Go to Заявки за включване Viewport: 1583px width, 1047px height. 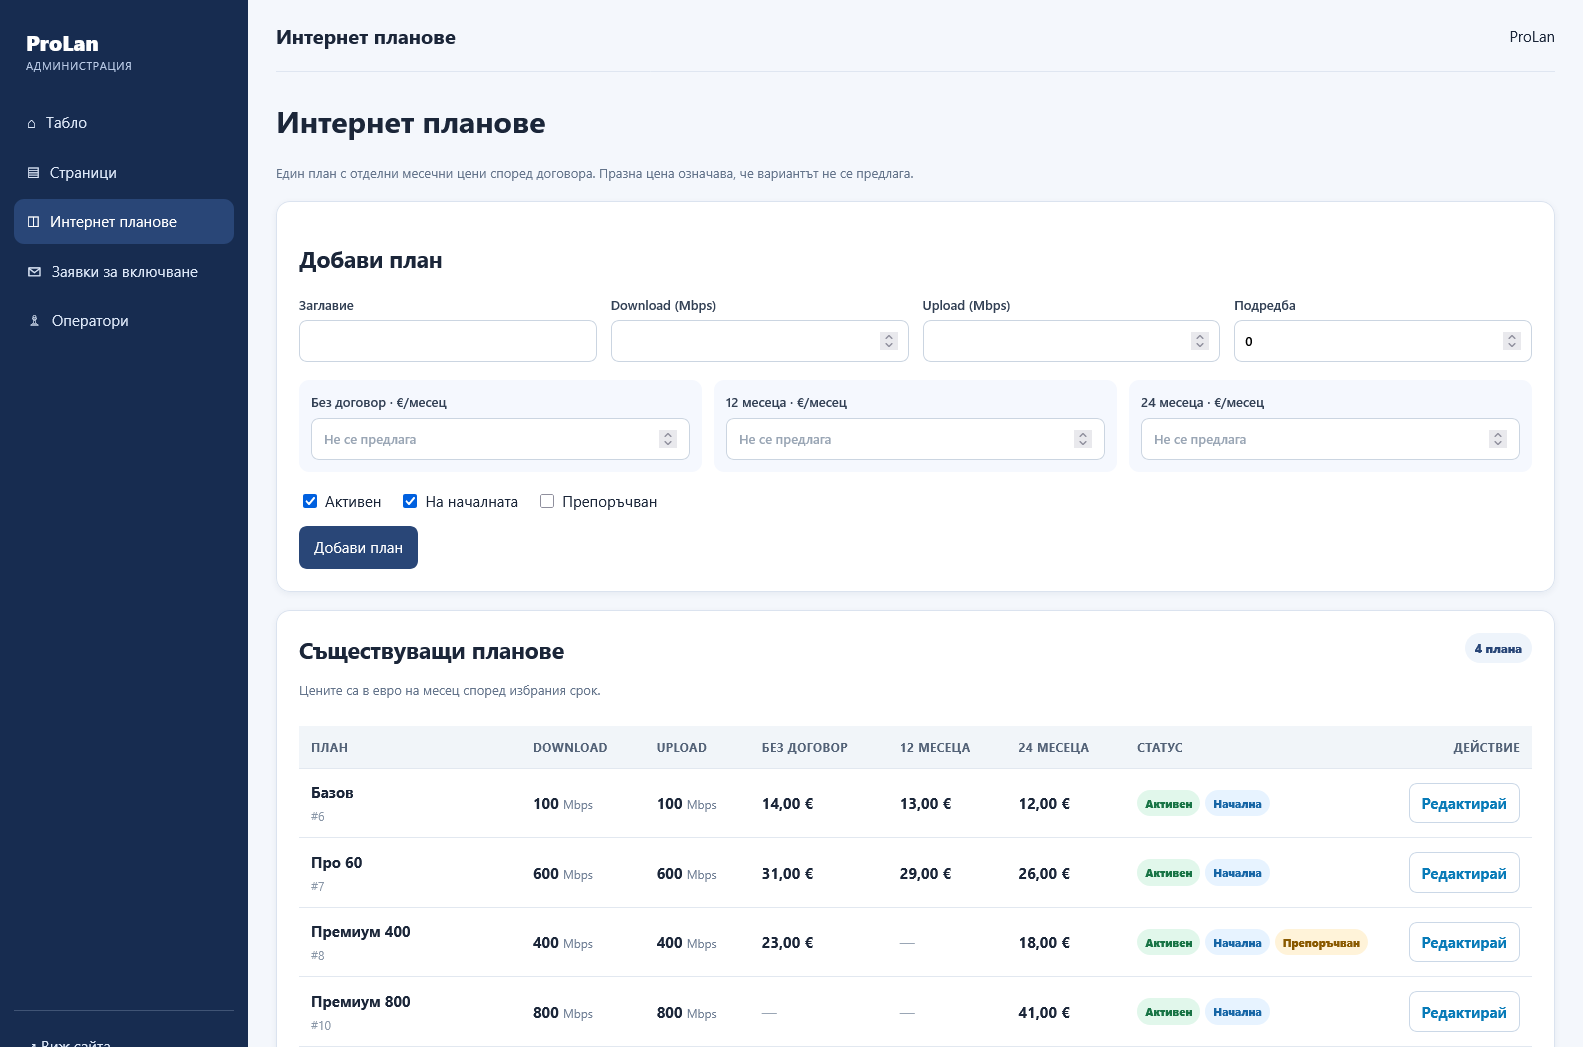124,272
